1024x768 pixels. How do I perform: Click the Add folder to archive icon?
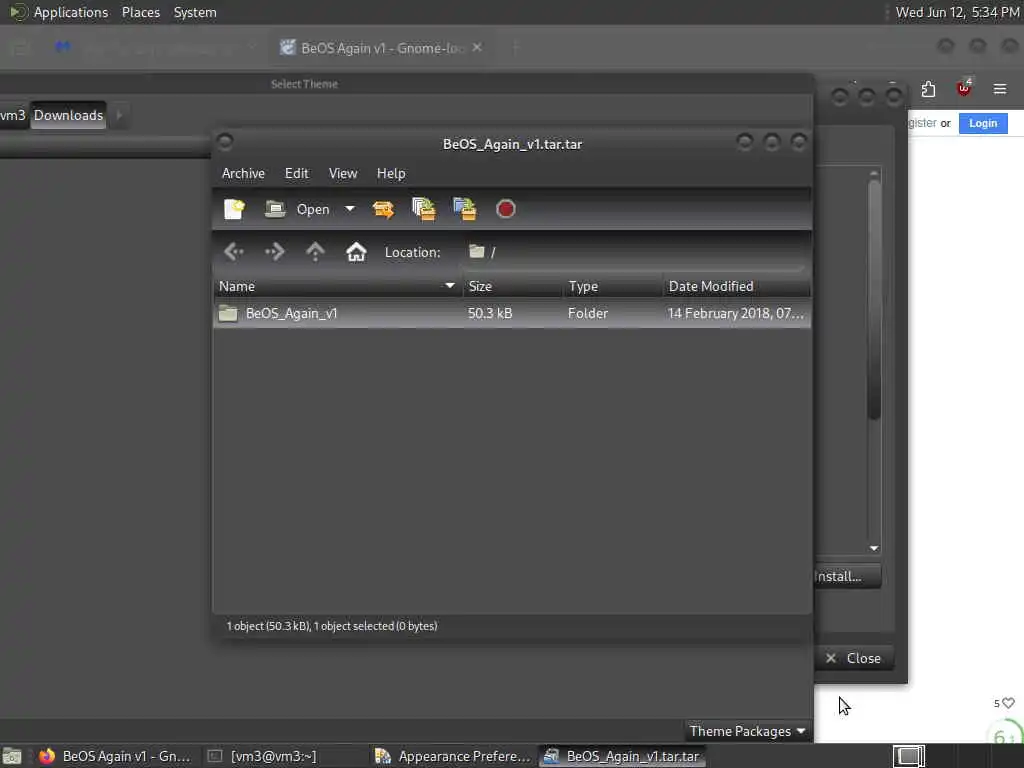[464, 209]
